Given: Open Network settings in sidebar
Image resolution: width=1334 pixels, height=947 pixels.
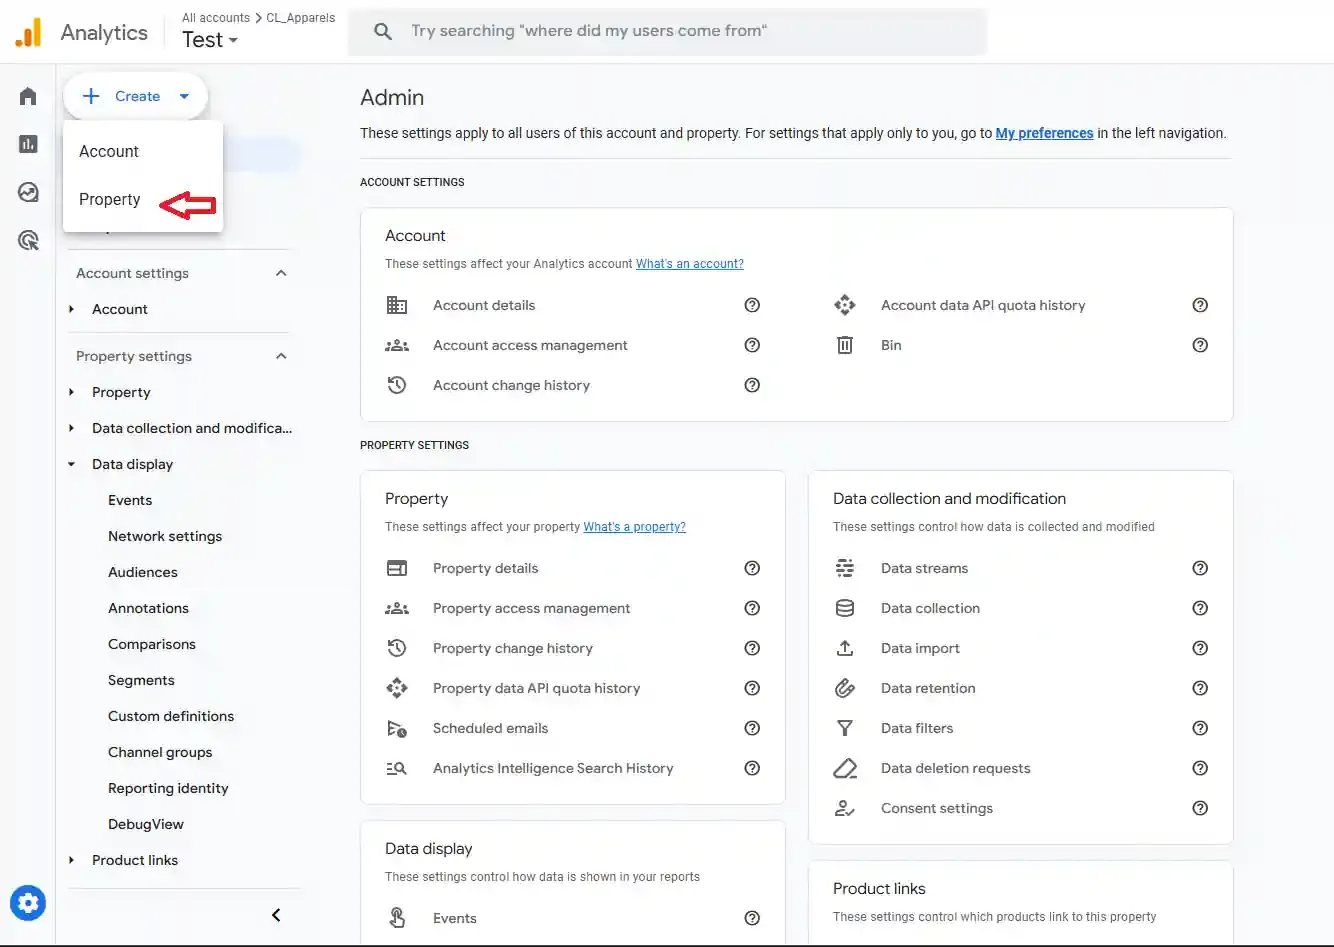Looking at the screenshot, I should (165, 536).
